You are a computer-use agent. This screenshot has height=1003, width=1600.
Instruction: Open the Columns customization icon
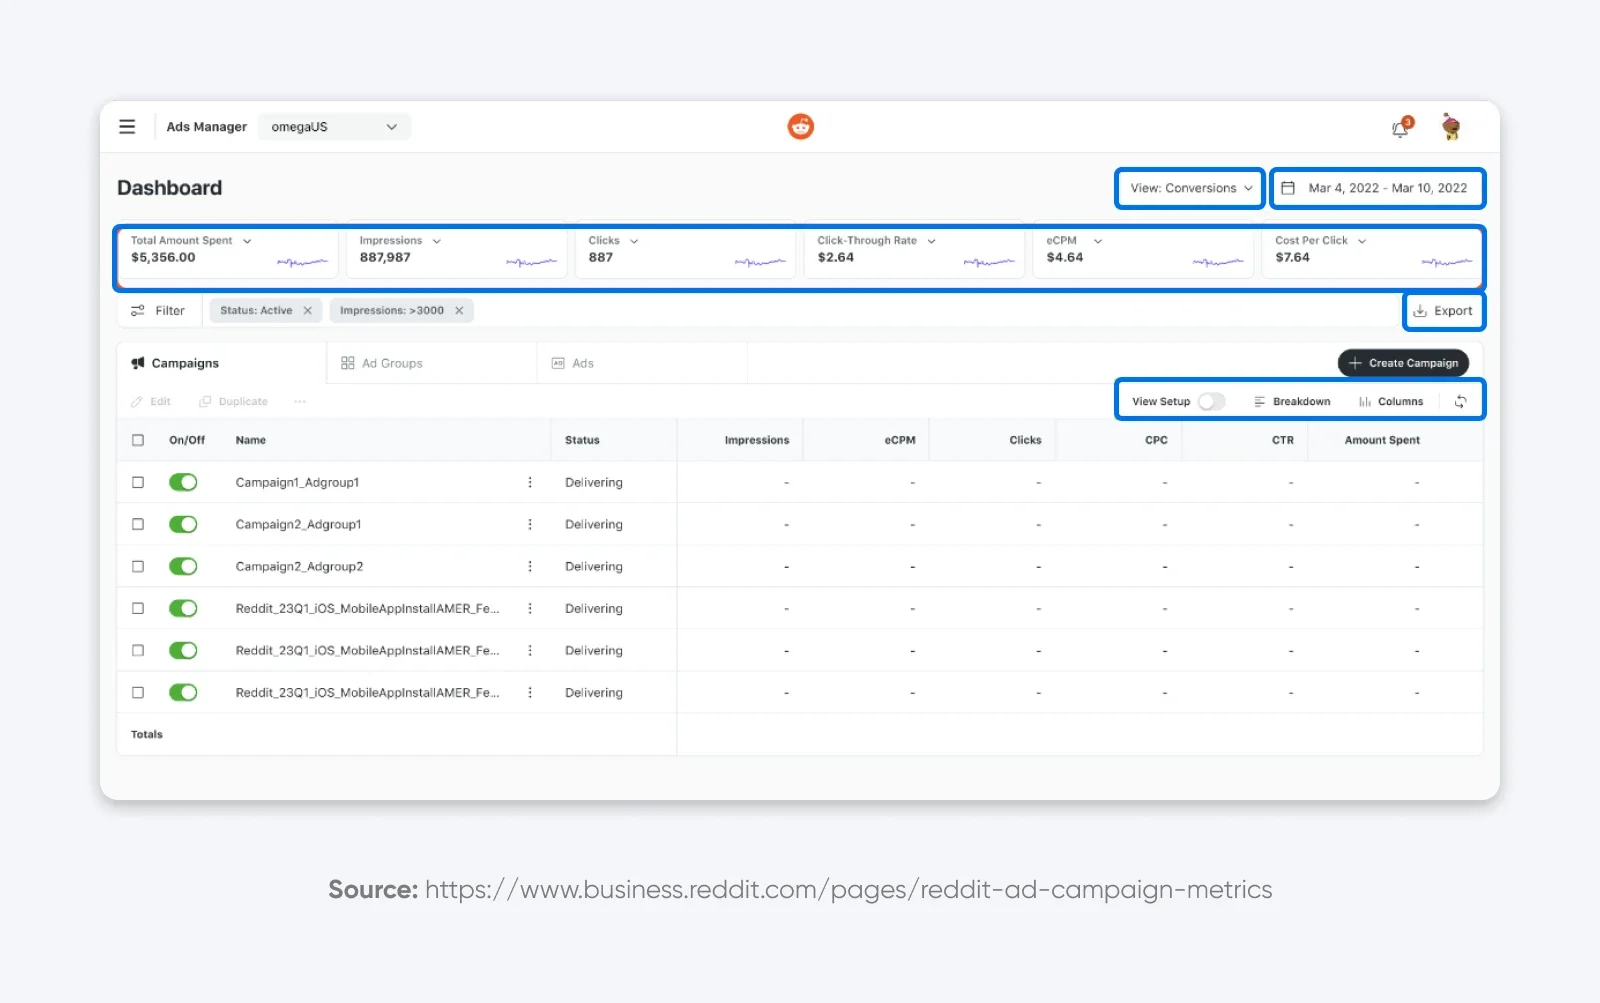pyautogui.click(x=1366, y=400)
